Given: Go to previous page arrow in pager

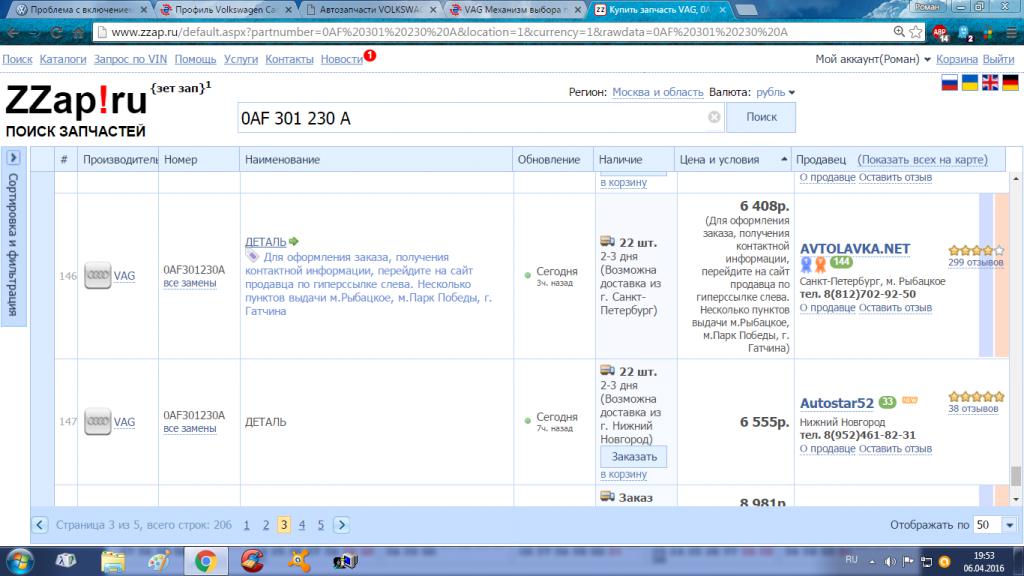Looking at the screenshot, I should pyautogui.click(x=40, y=525).
